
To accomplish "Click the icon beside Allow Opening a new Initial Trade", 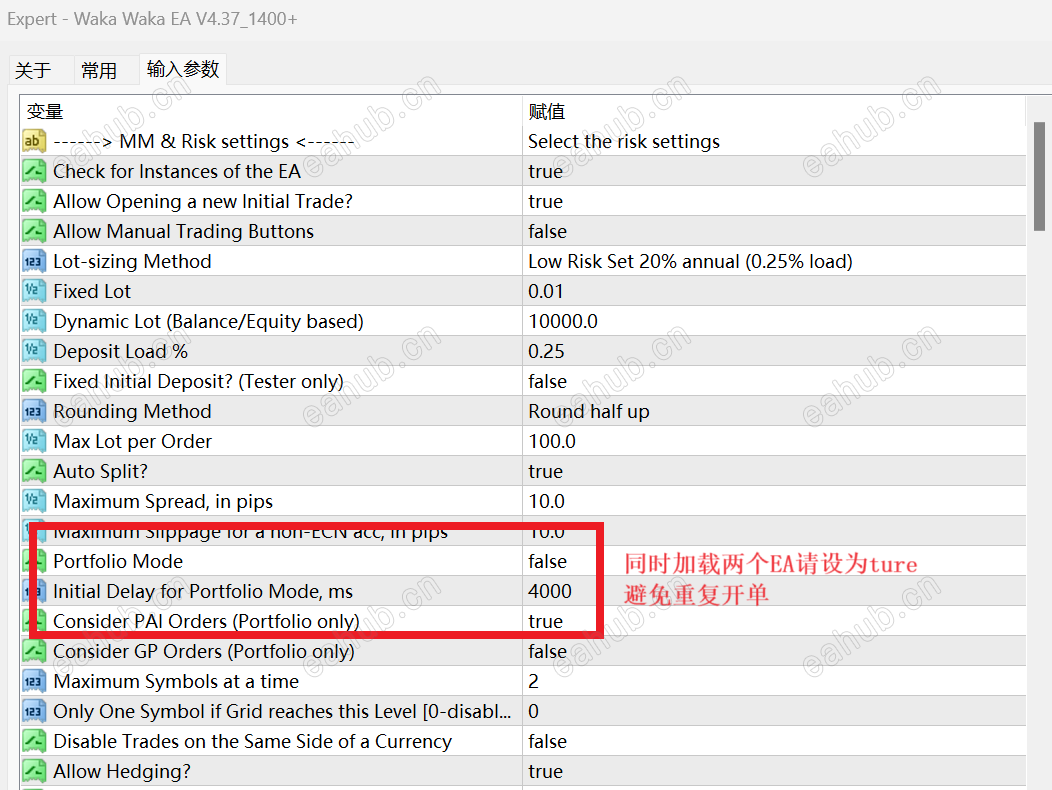I will [34, 201].
